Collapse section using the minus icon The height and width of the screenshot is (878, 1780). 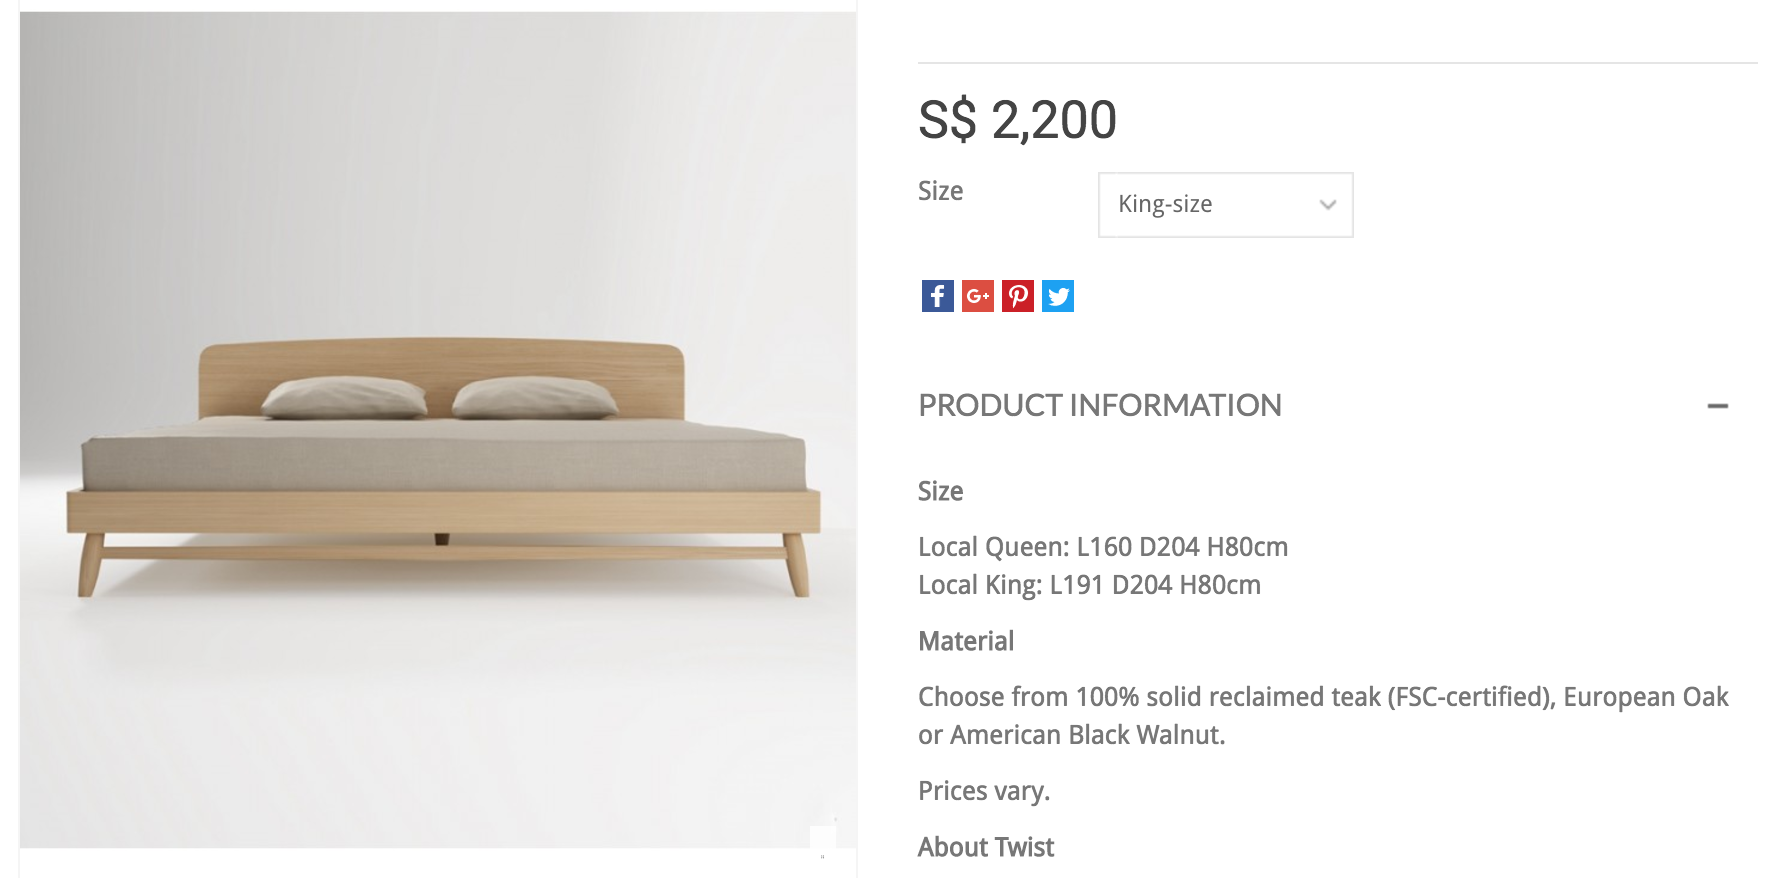(1717, 406)
